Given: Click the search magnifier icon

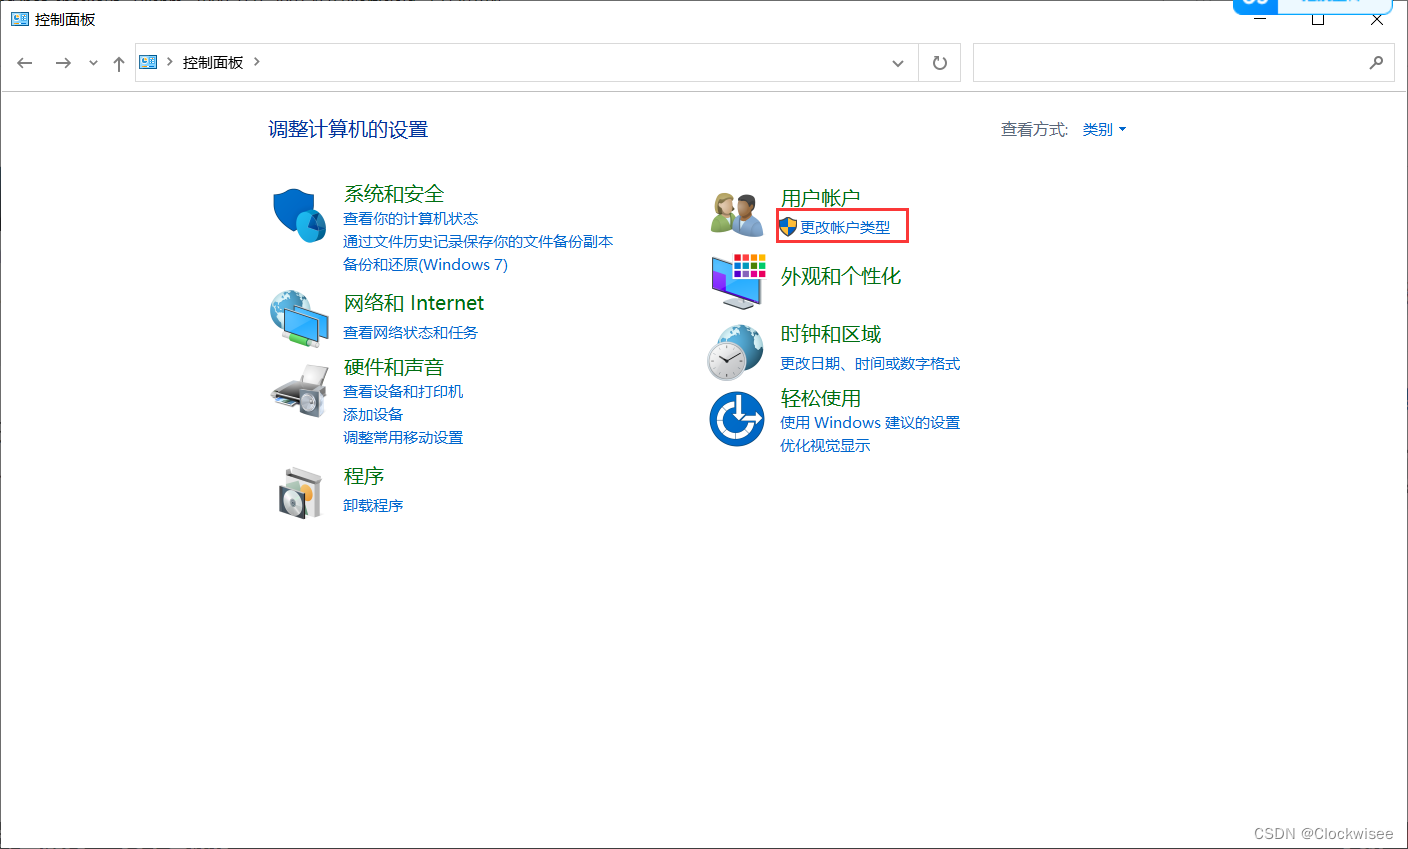Looking at the screenshot, I should point(1376,63).
